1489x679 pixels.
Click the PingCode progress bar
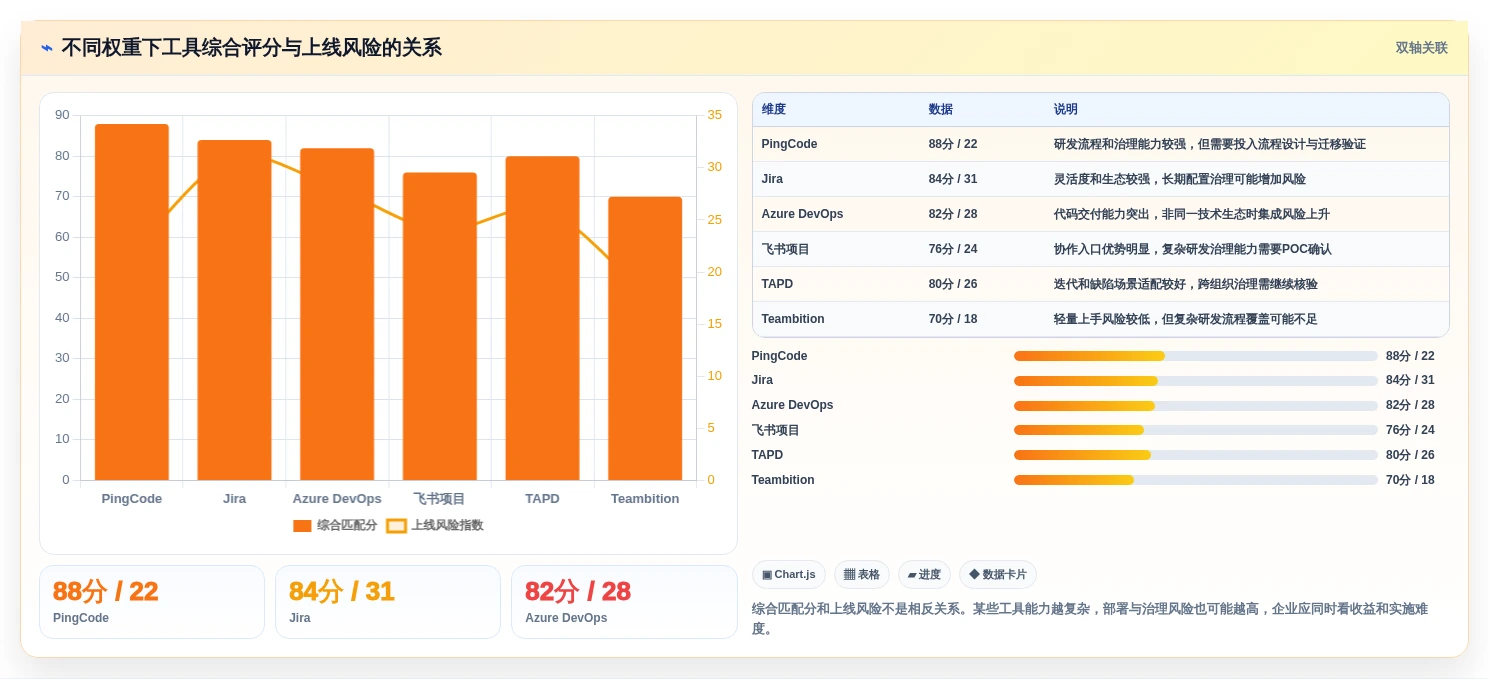tap(1196, 356)
